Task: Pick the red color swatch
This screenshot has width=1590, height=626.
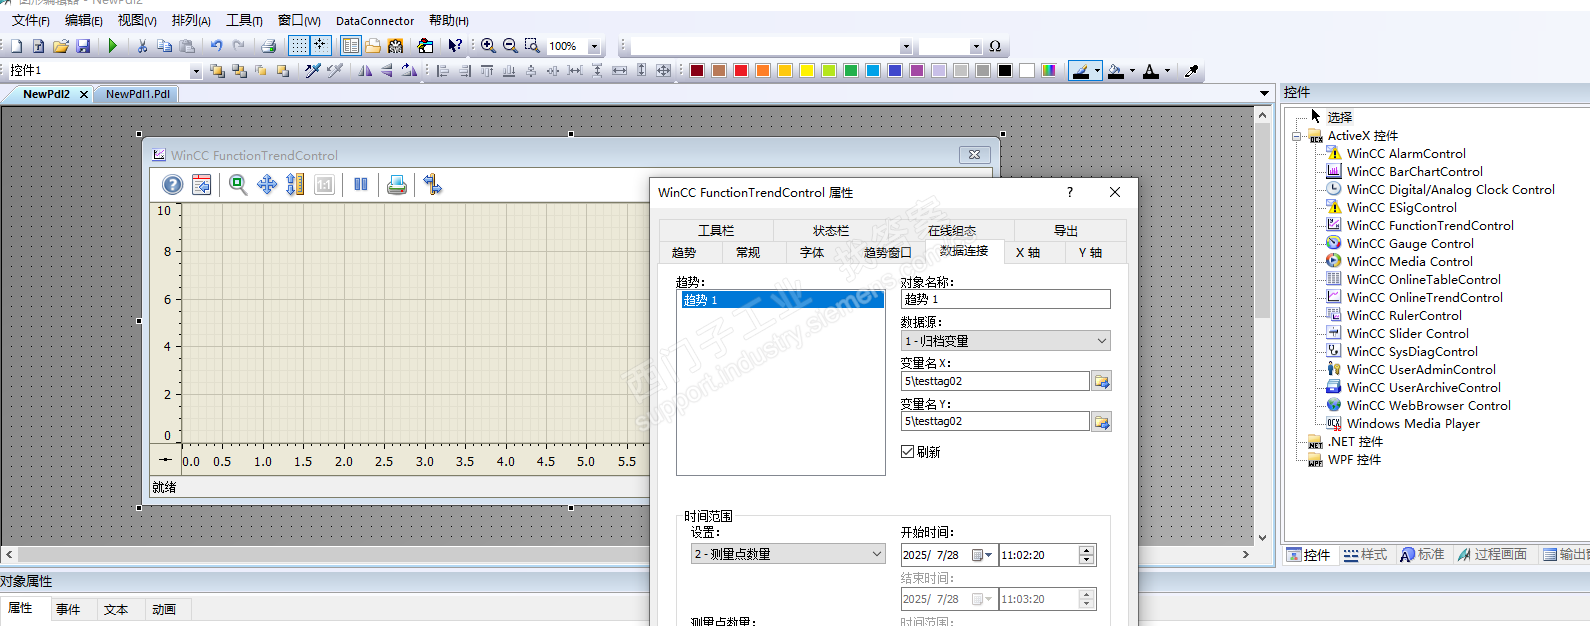Action: pos(741,71)
